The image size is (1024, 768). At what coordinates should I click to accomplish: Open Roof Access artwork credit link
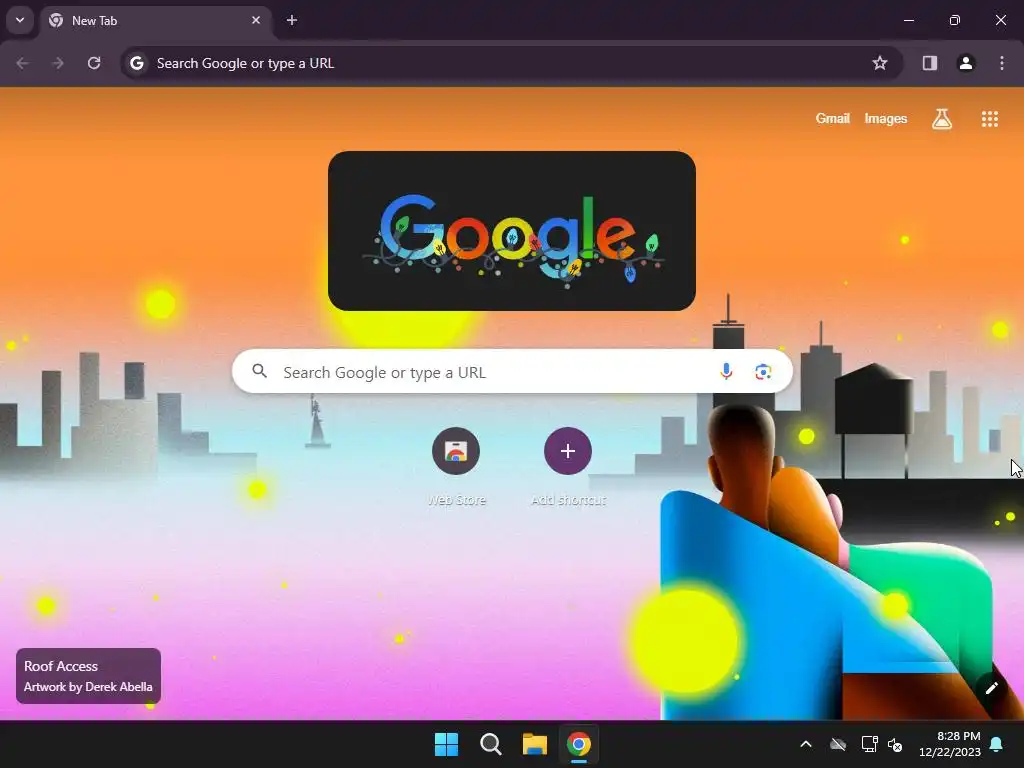(88, 676)
